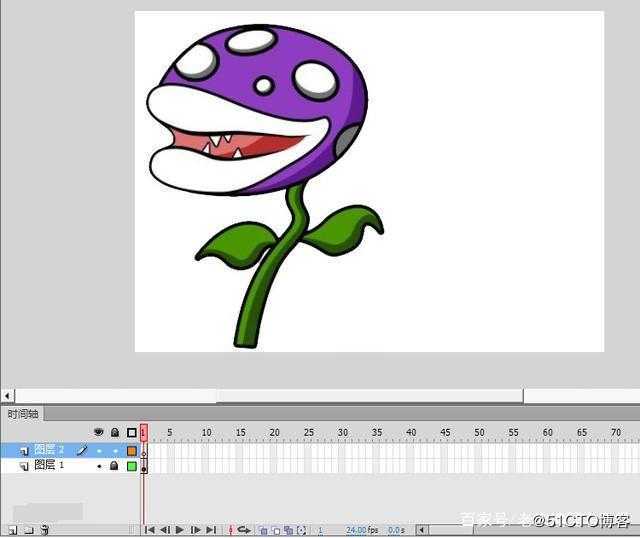The image size is (640, 538).
Task: Click frame 50 on the timeline ruler
Action: (479, 432)
